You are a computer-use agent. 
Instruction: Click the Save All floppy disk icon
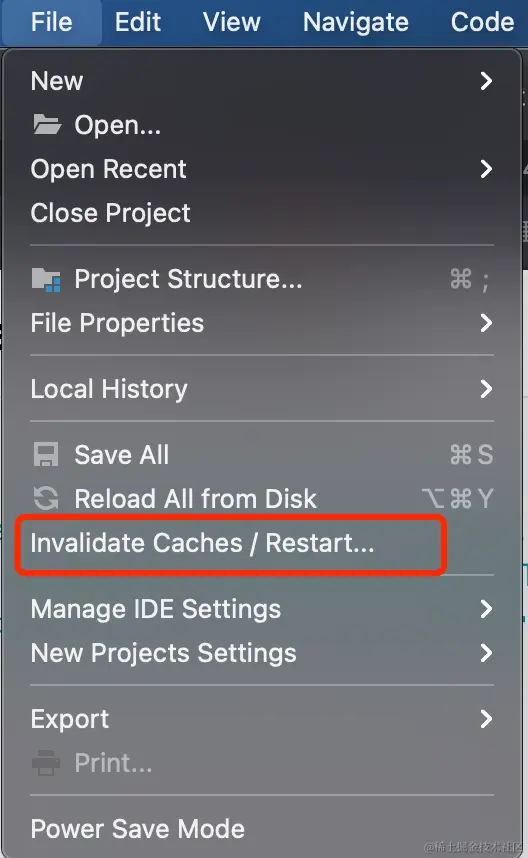coord(46,455)
